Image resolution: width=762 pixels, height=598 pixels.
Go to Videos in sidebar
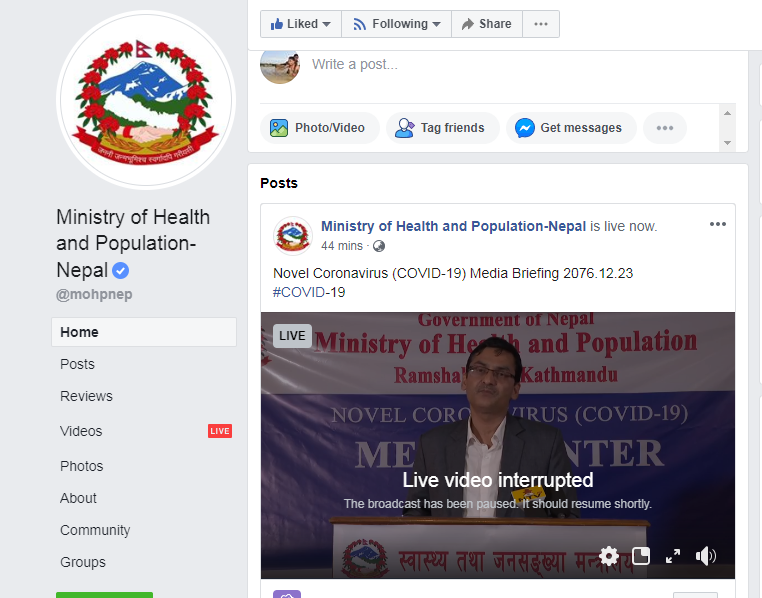pos(81,431)
